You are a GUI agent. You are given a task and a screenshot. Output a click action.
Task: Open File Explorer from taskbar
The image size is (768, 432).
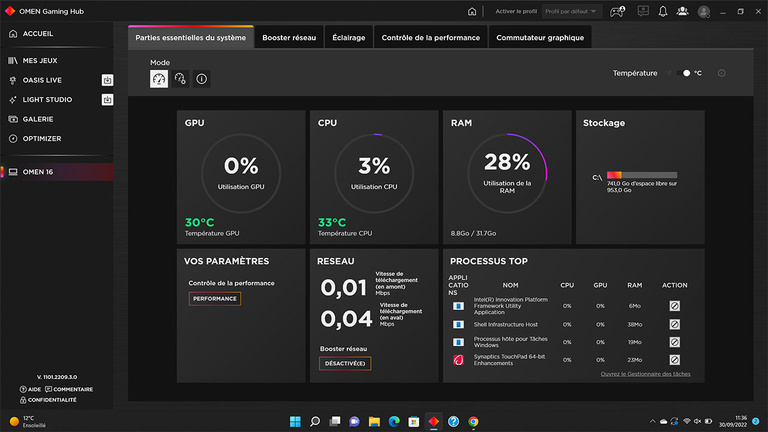[x=374, y=421]
